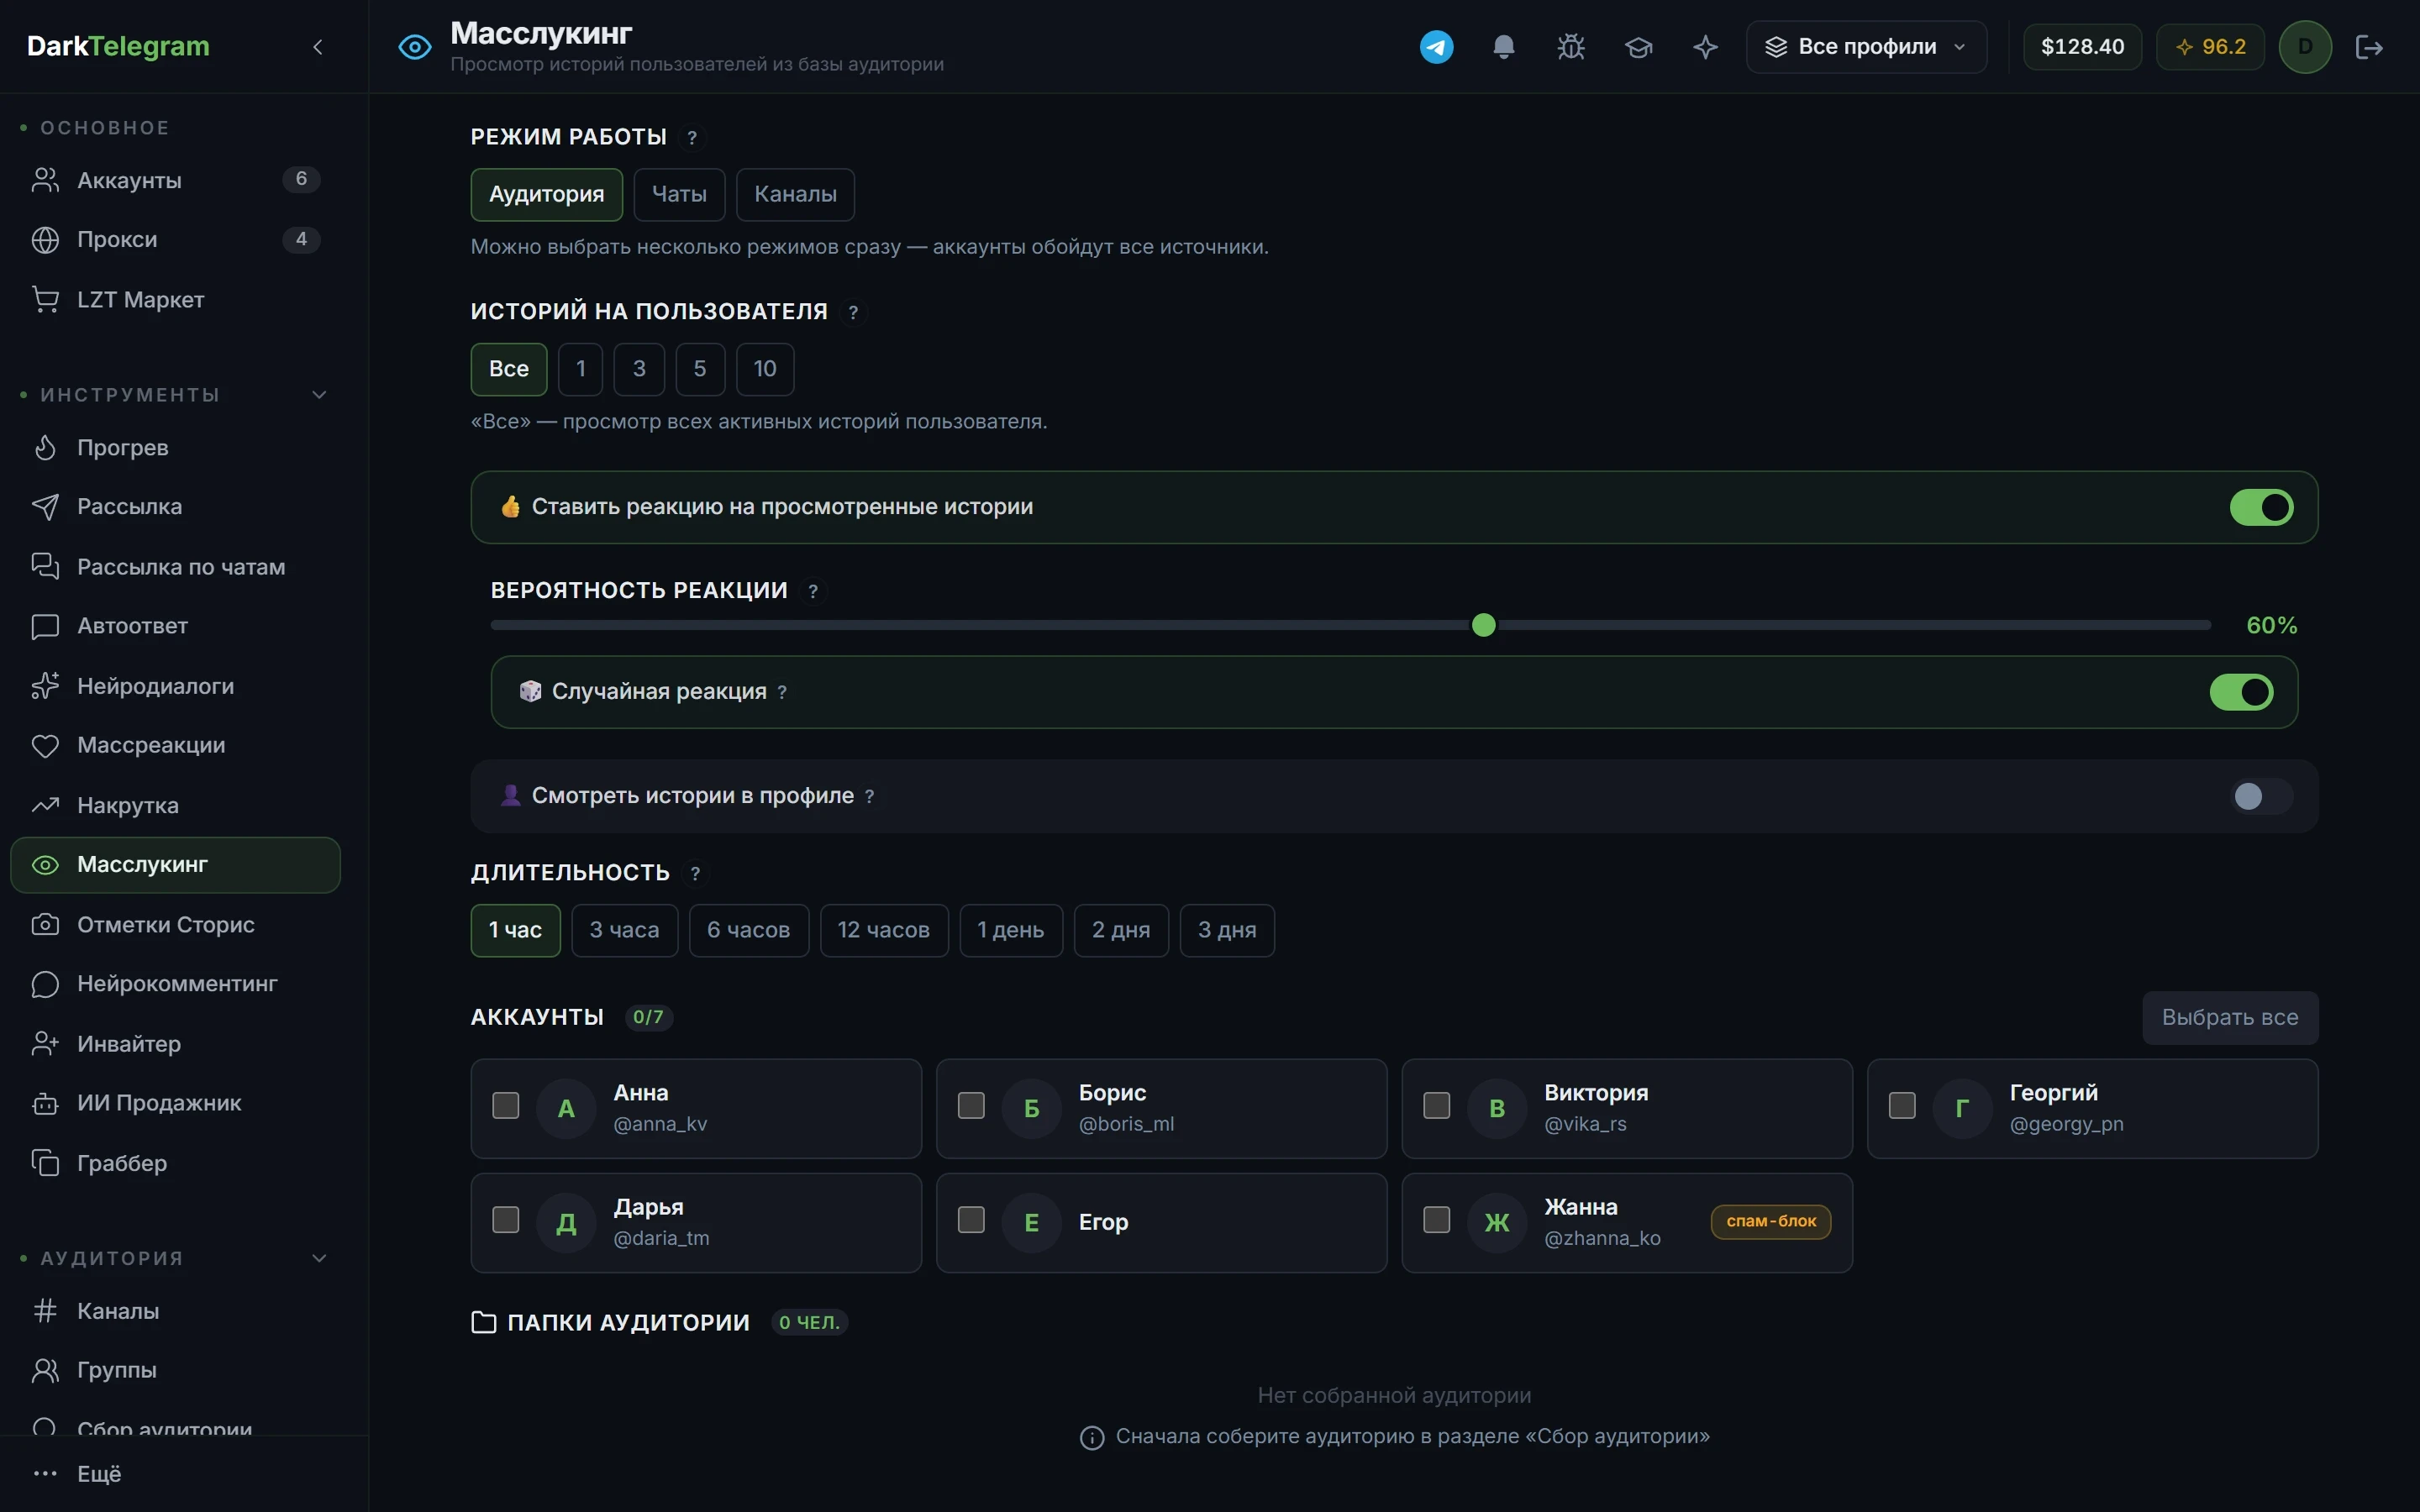Turn off the Случайная реакция switch
The width and height of the screenshot is (2420, 1512).
pyautogui.click(x=2241, y=692)
